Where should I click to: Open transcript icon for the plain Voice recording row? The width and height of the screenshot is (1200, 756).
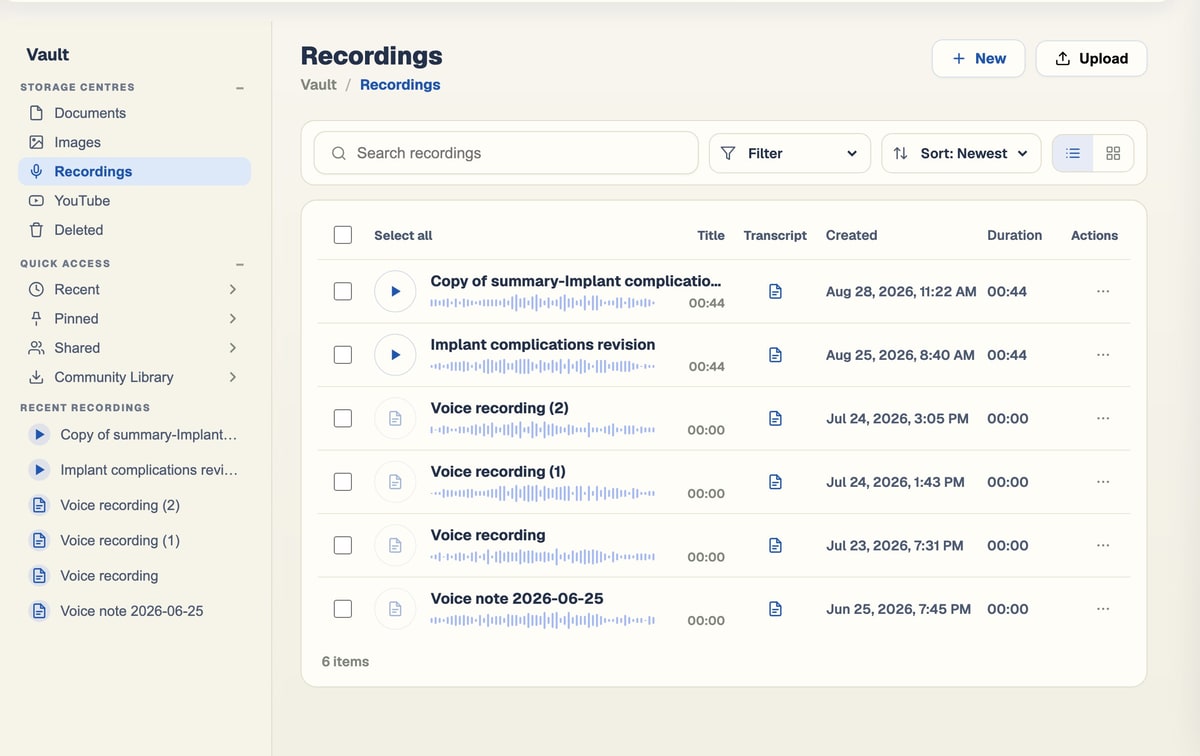775,545
